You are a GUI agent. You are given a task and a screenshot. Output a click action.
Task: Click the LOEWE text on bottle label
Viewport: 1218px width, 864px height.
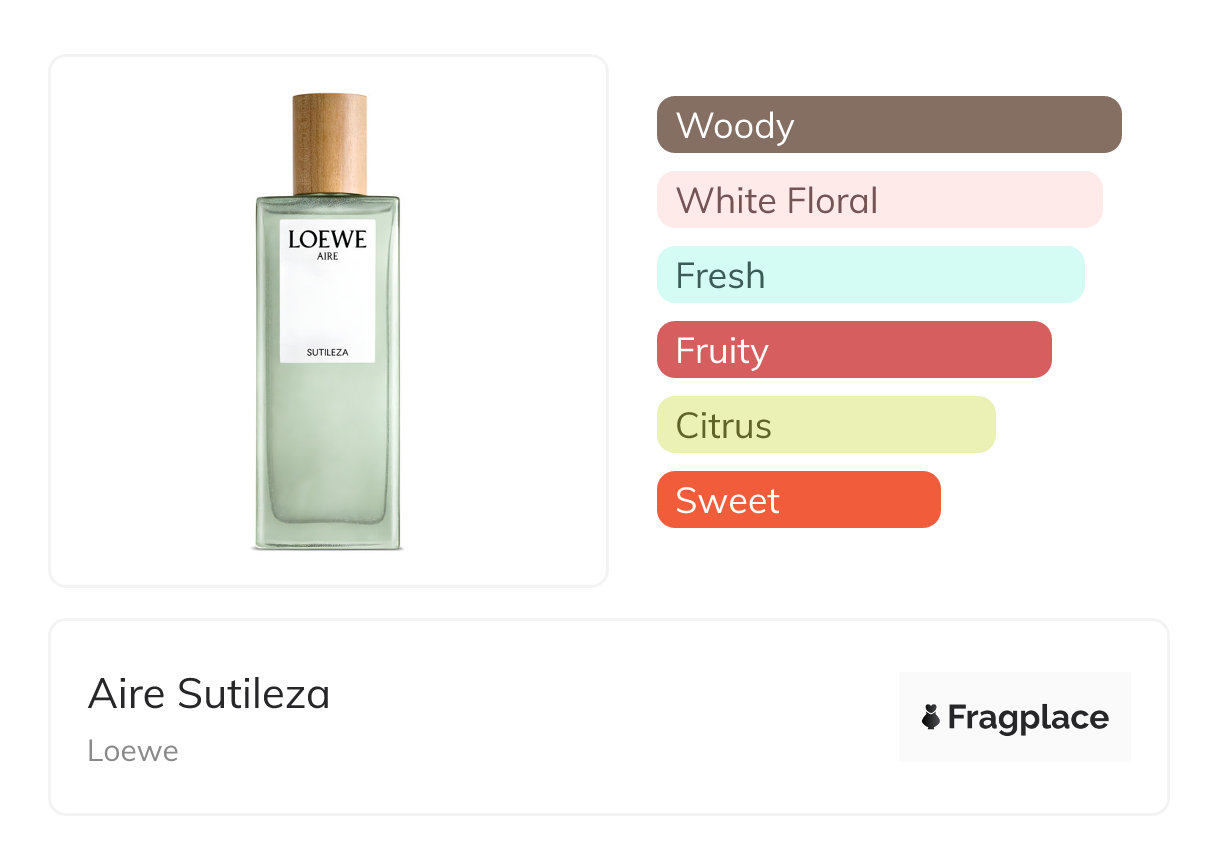tap(327, 240)
